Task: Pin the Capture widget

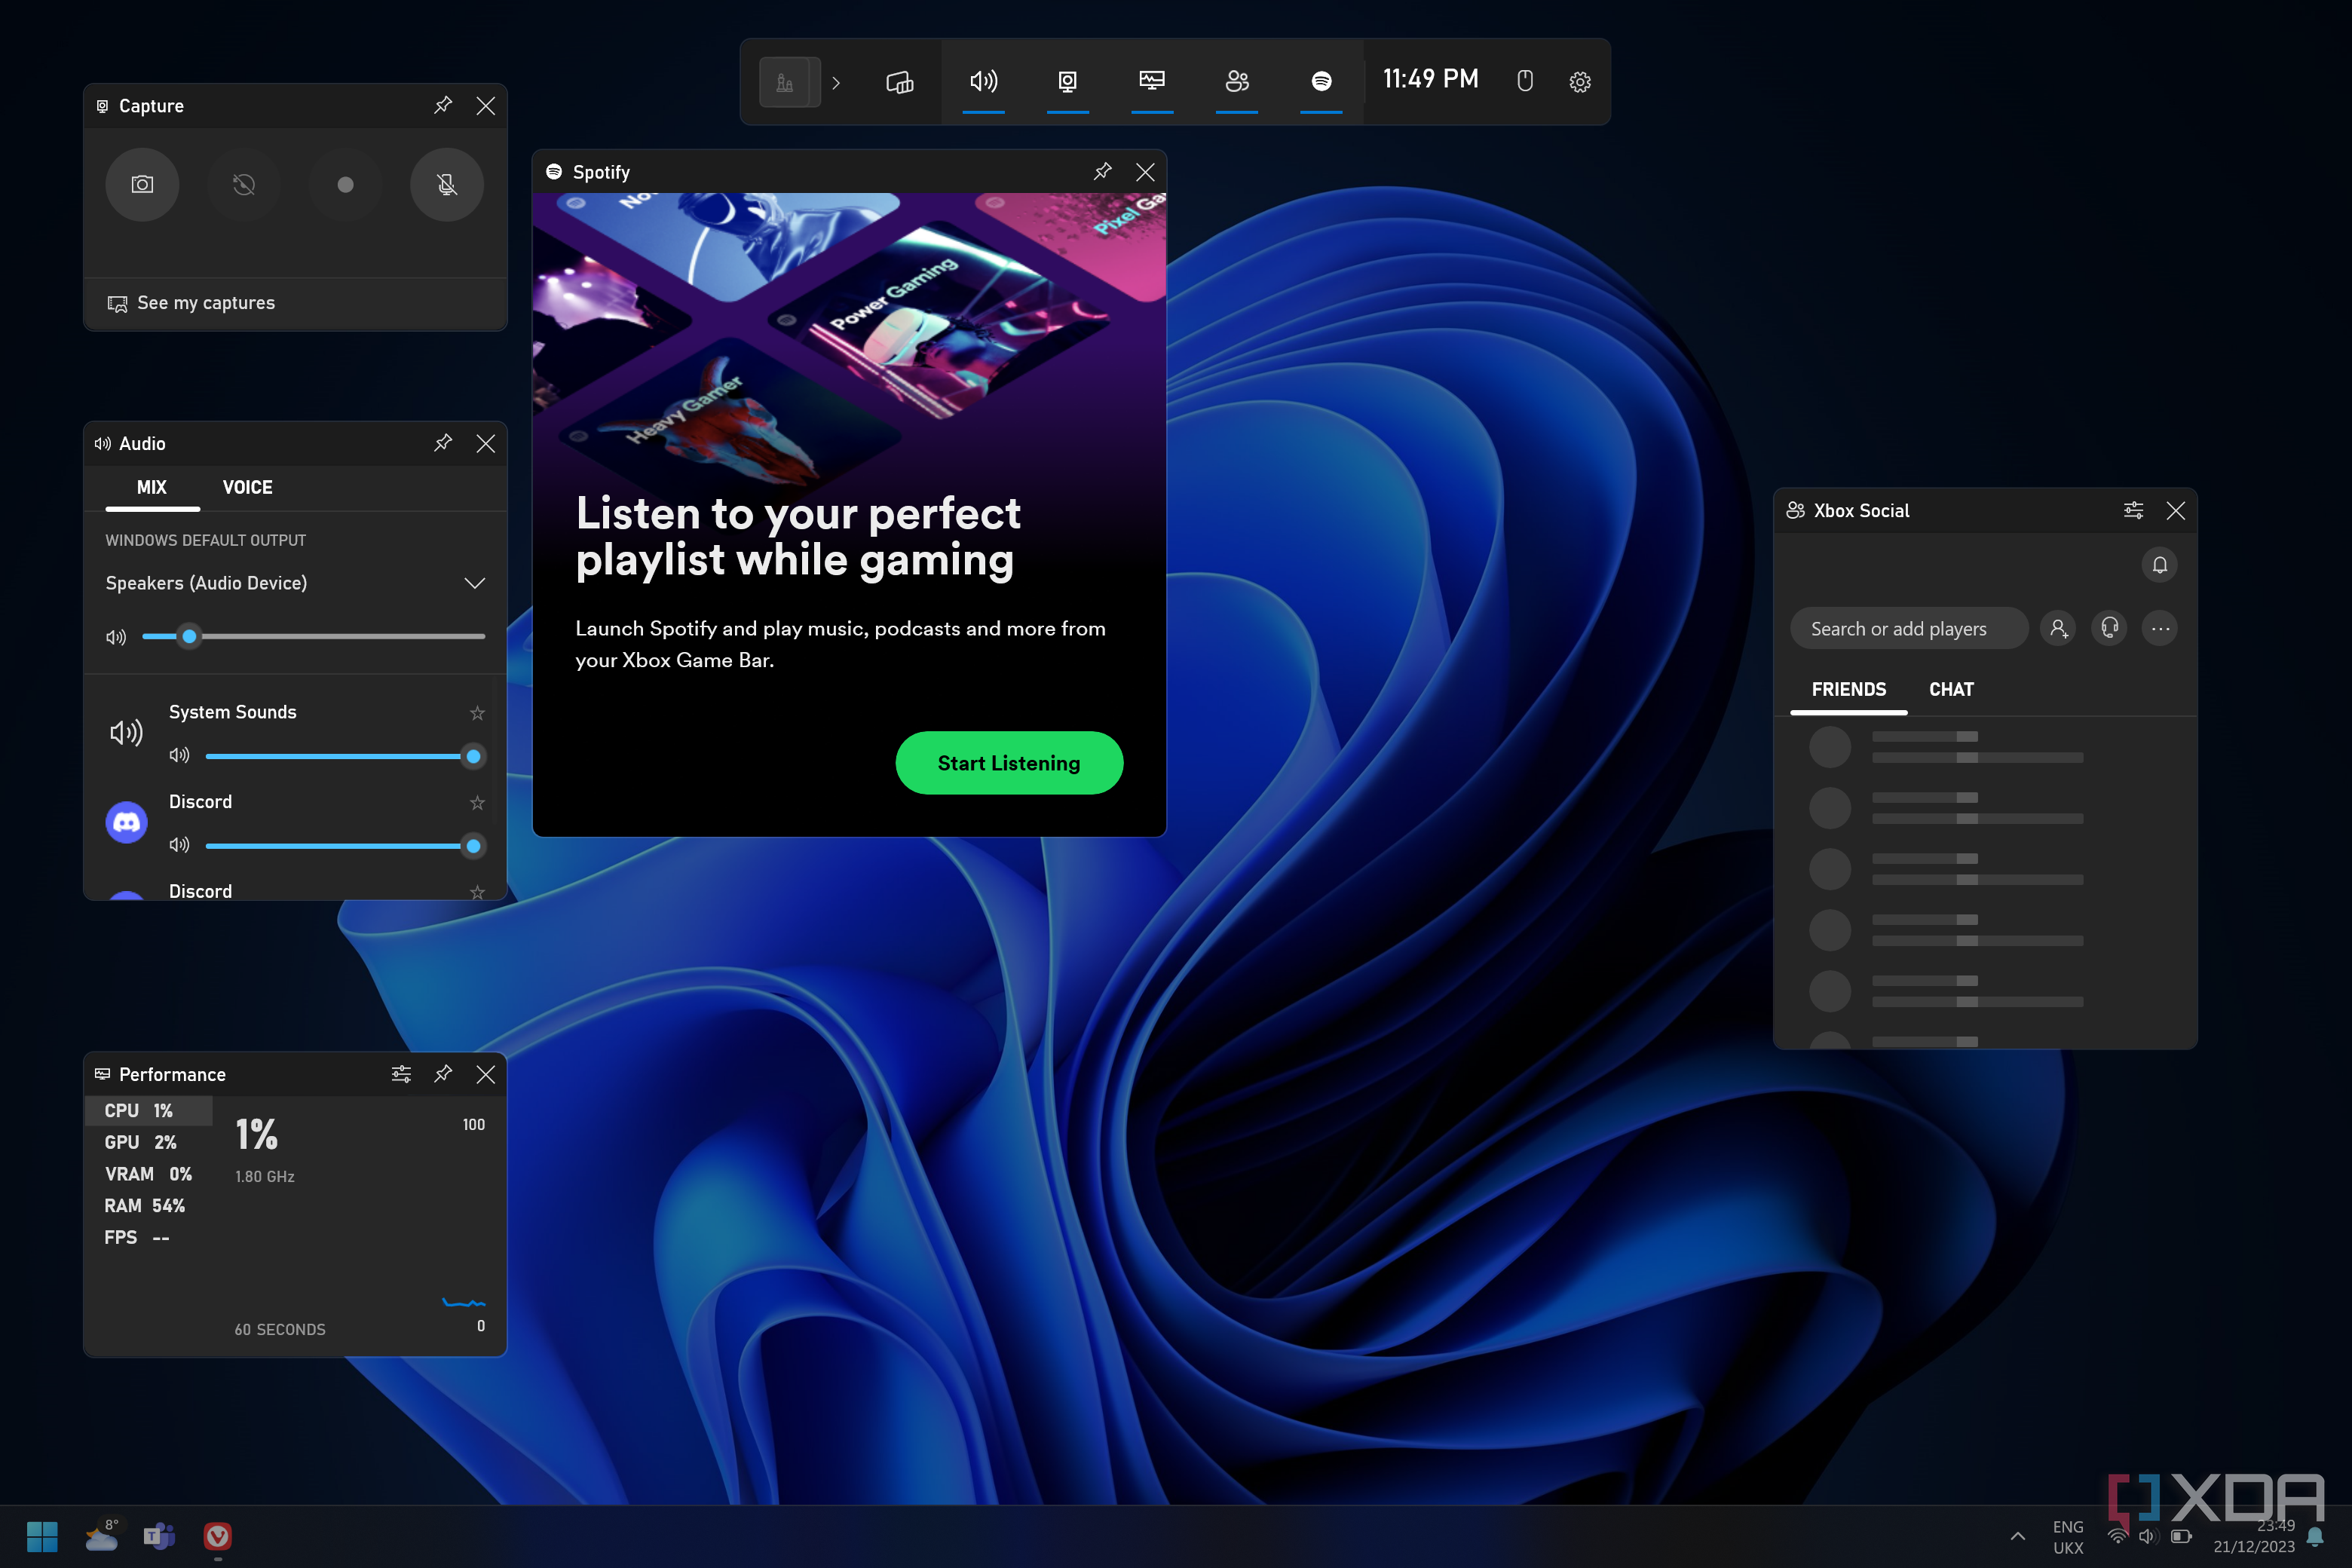Action: coord(443,105)
